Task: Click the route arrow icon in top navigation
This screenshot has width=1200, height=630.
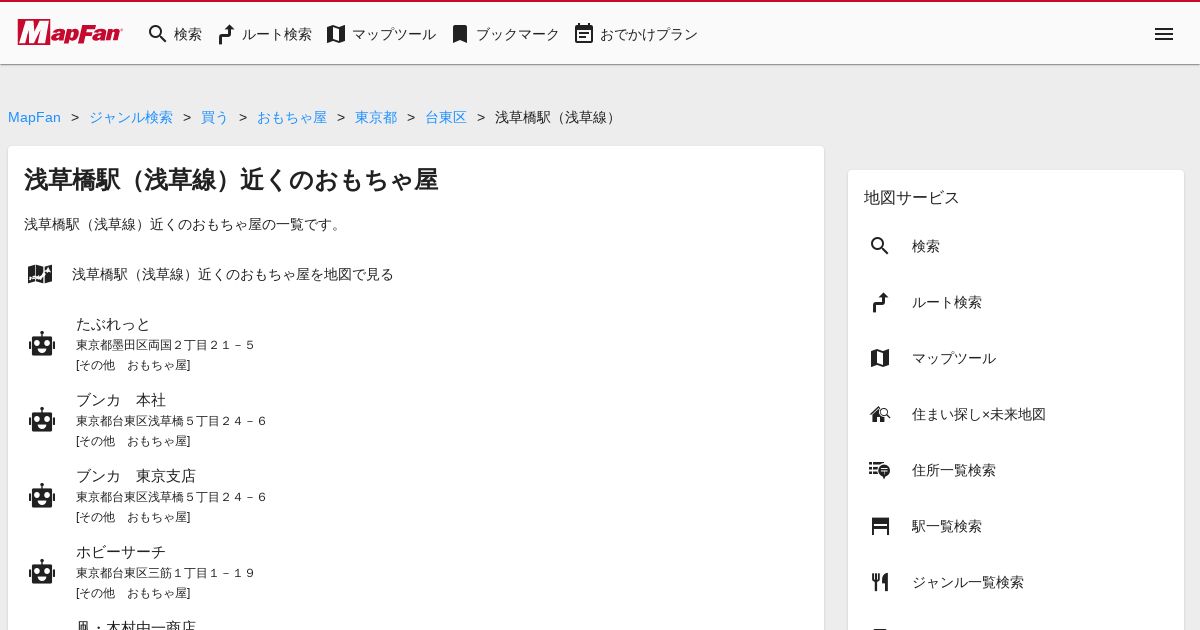Action: coord(226,34)
